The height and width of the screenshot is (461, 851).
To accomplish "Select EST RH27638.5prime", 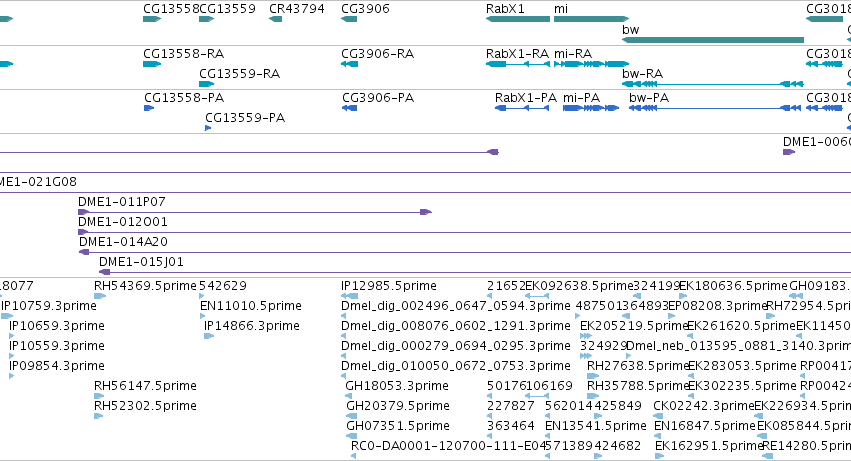I will (593, 376).
